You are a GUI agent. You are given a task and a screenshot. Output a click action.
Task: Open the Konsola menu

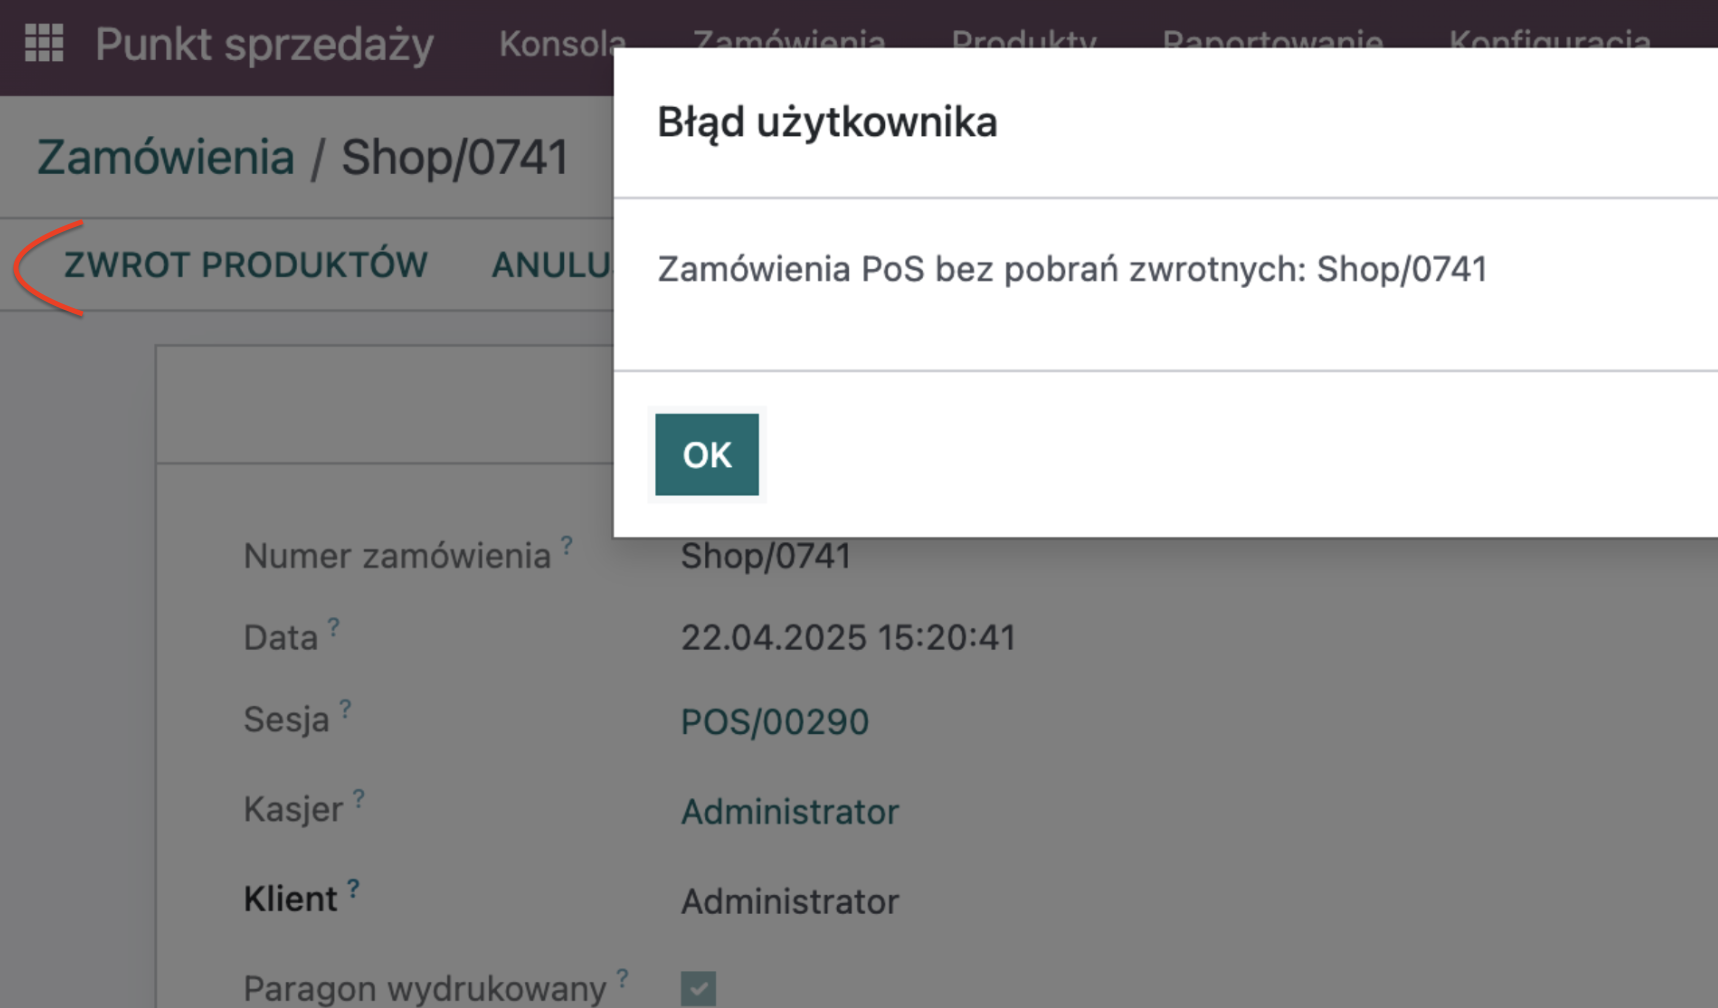tap(562, 43)
